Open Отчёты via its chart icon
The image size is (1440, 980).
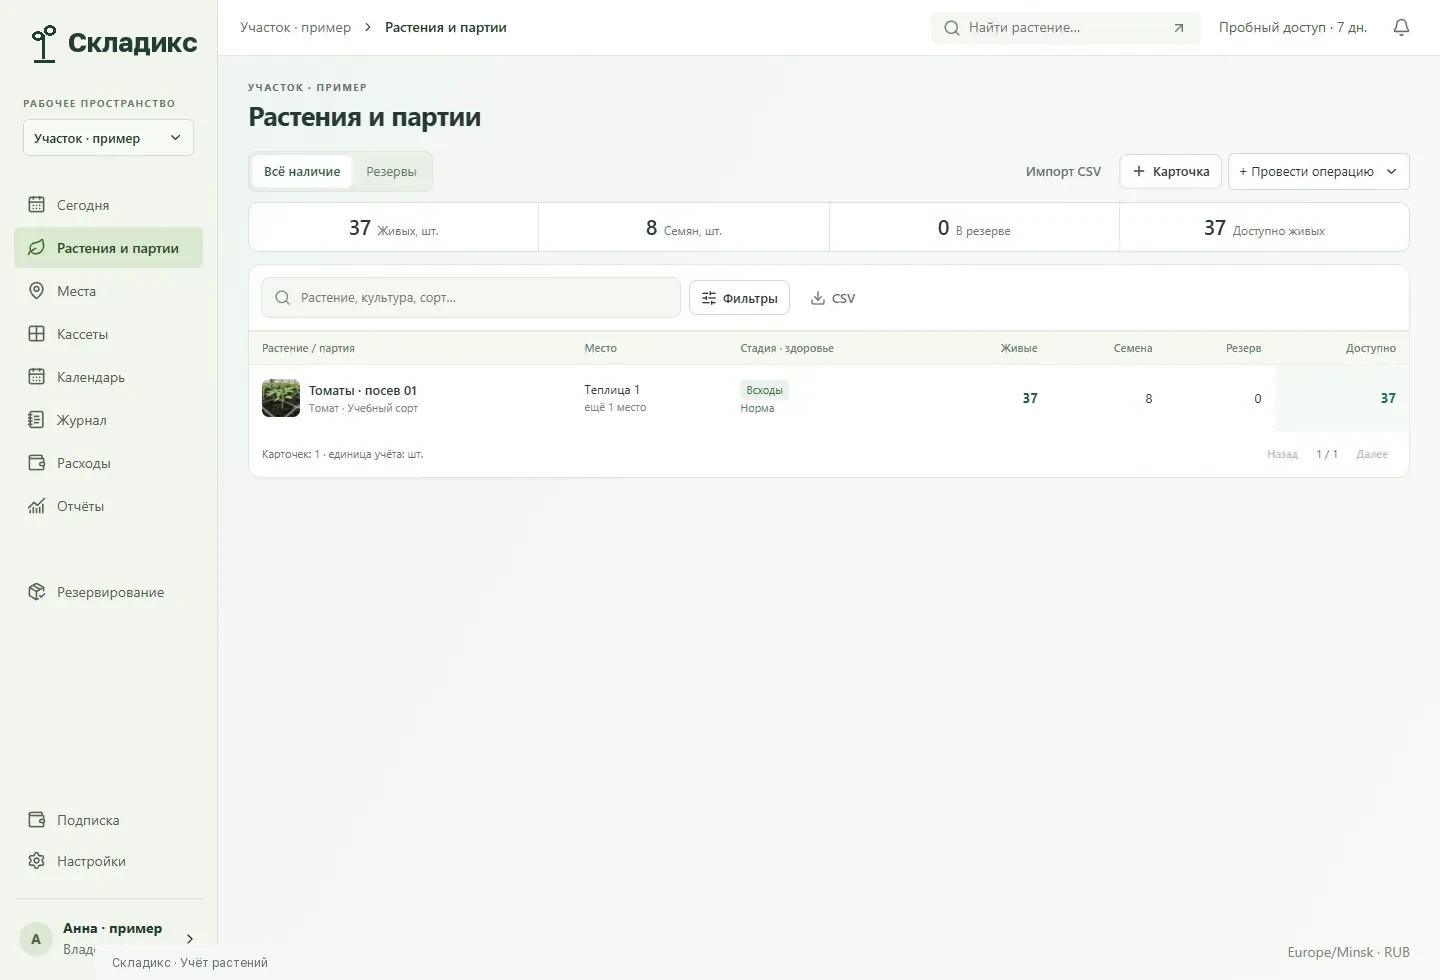point(37,506)
